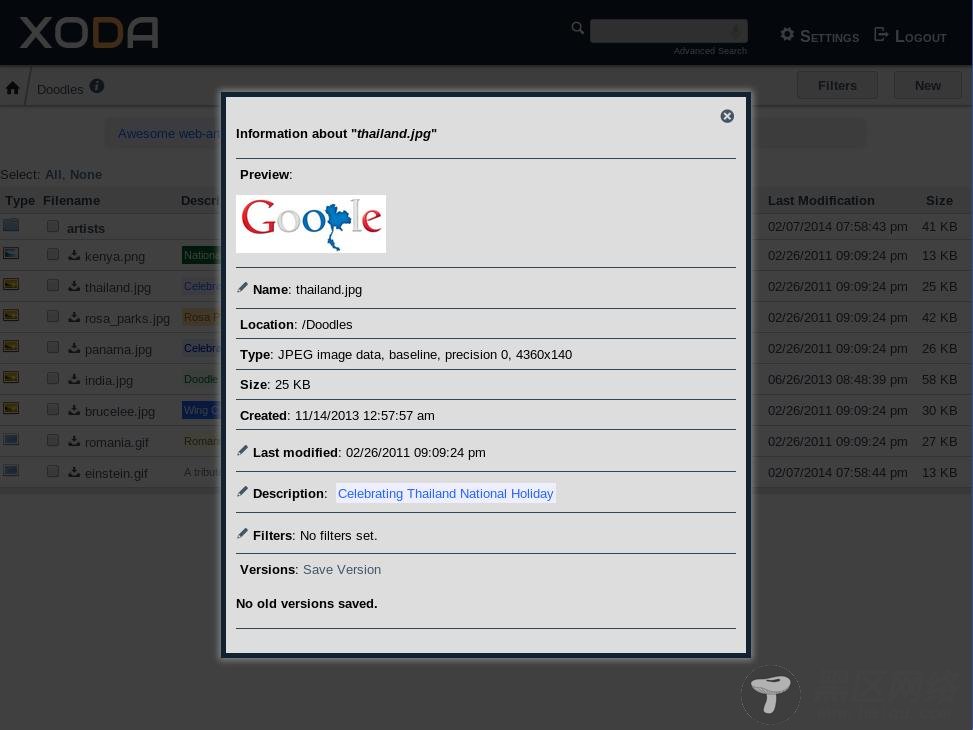Tick the india.jpg checkbox
The image size is (973, 730).
(x=53, y=378)
